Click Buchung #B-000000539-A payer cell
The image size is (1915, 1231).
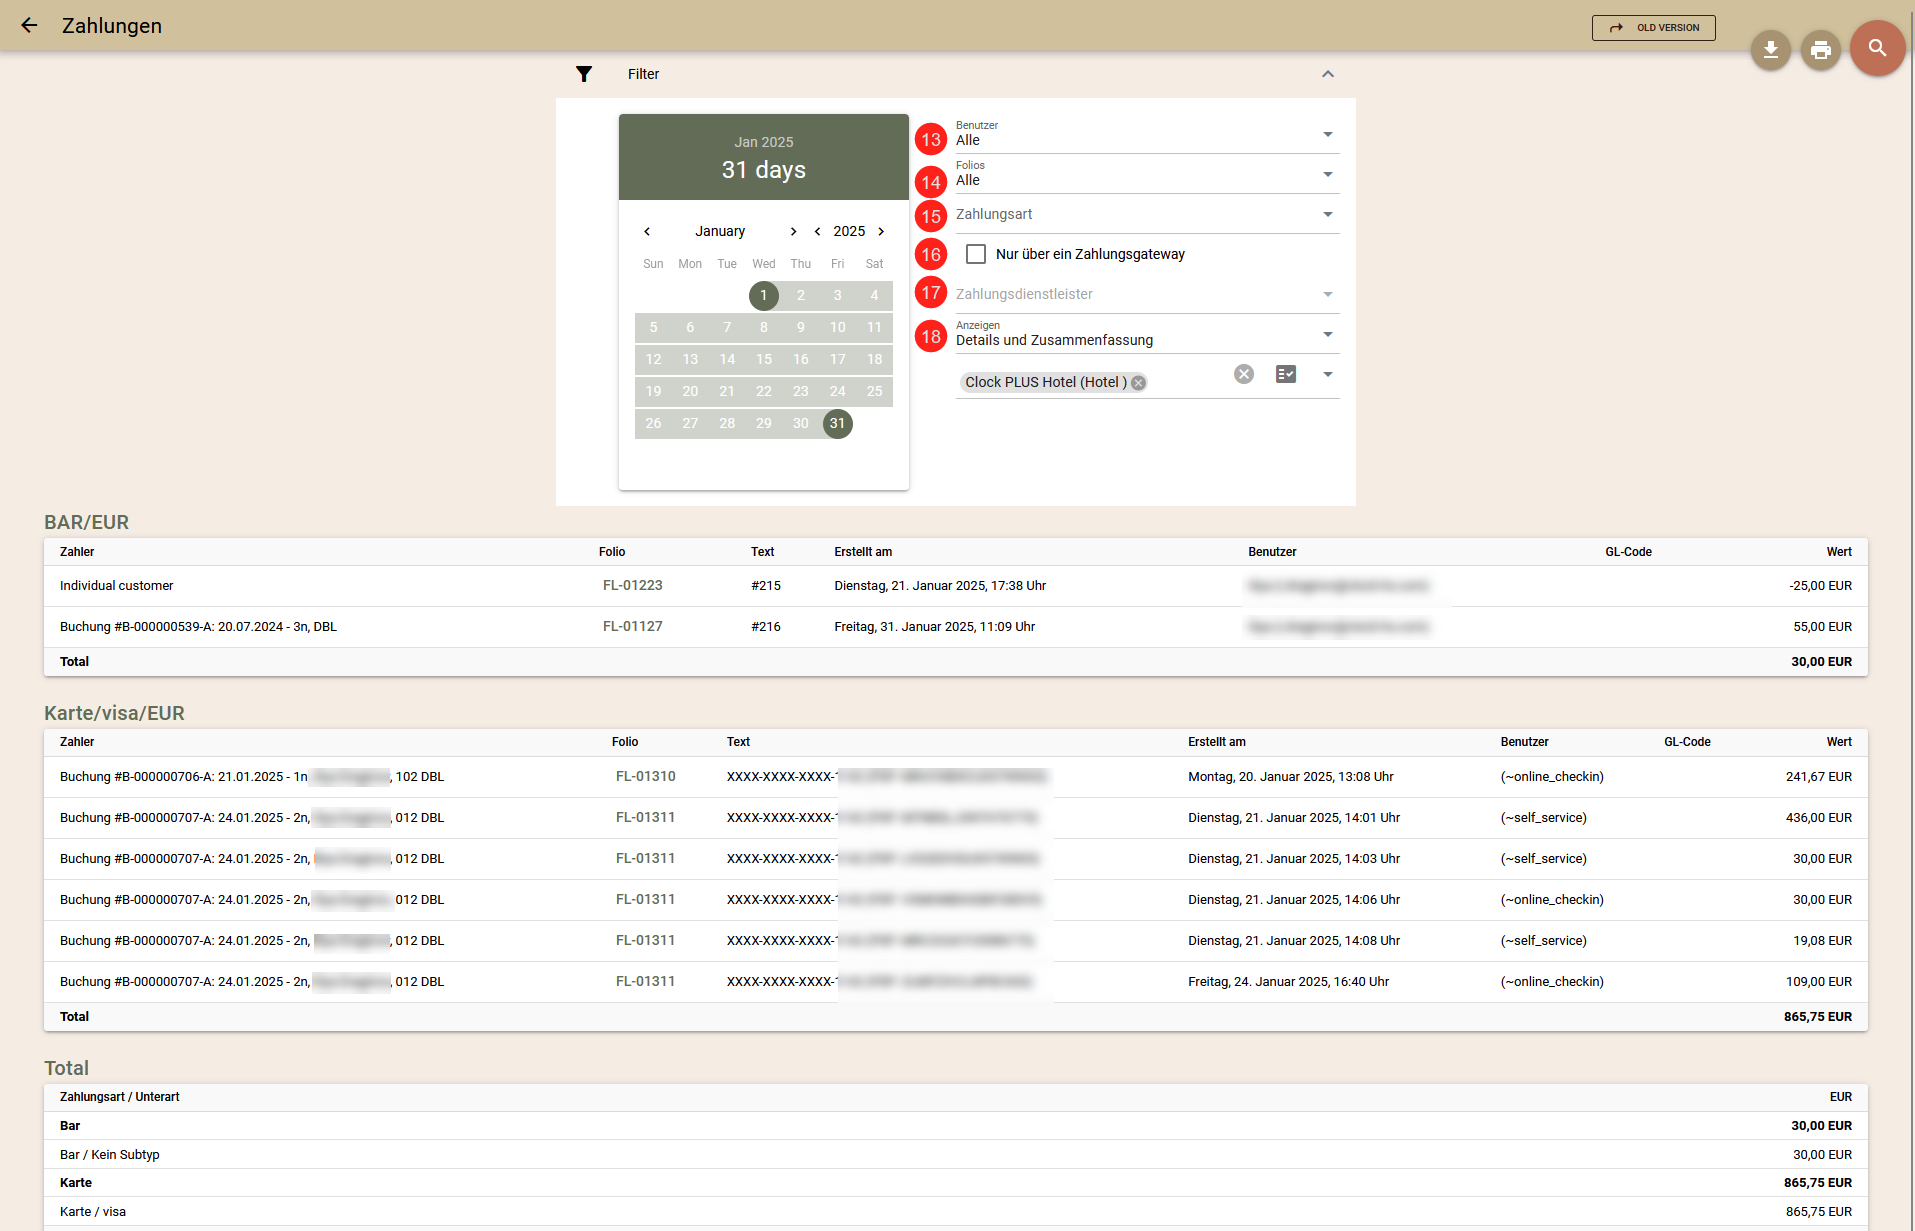pos(198,627)
